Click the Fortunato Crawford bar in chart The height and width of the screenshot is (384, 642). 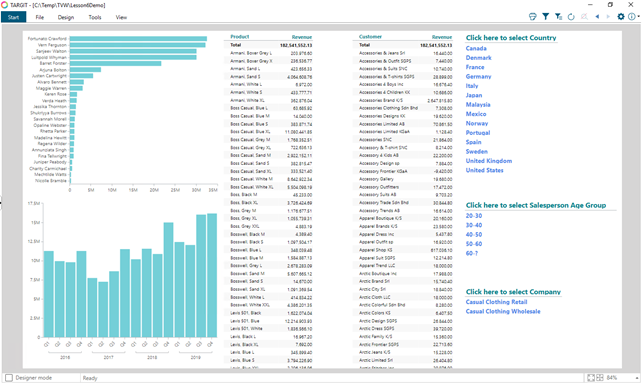[138, 39]
